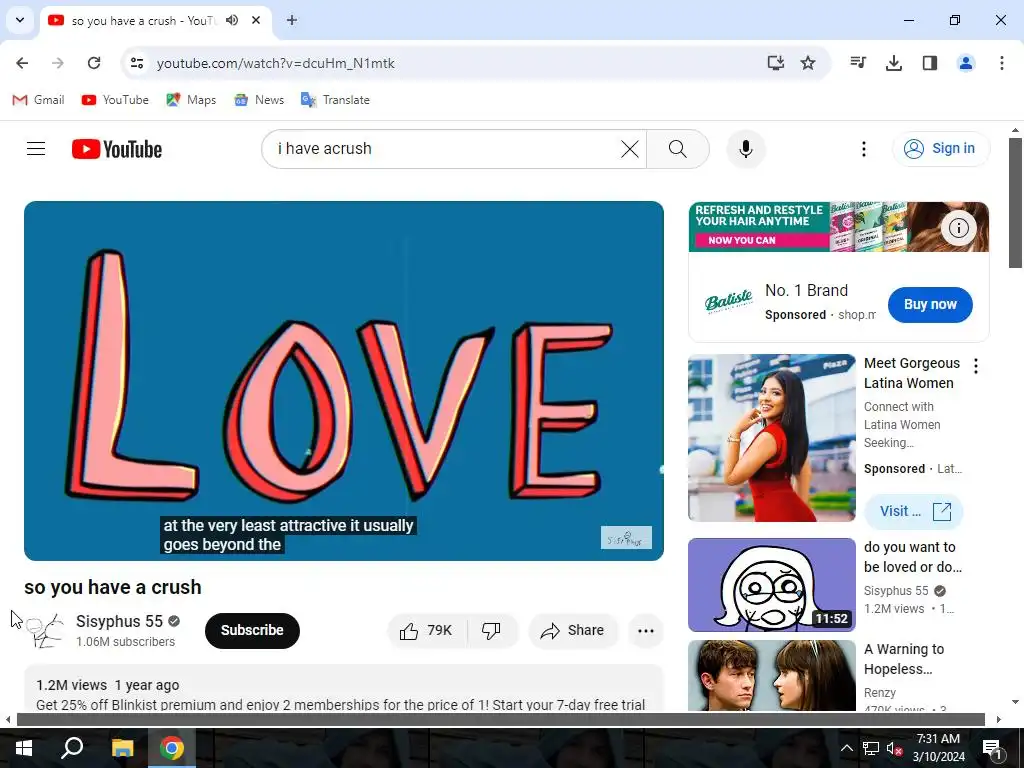Clear the search text with X
1024x768 pixels.
(630, 149)
